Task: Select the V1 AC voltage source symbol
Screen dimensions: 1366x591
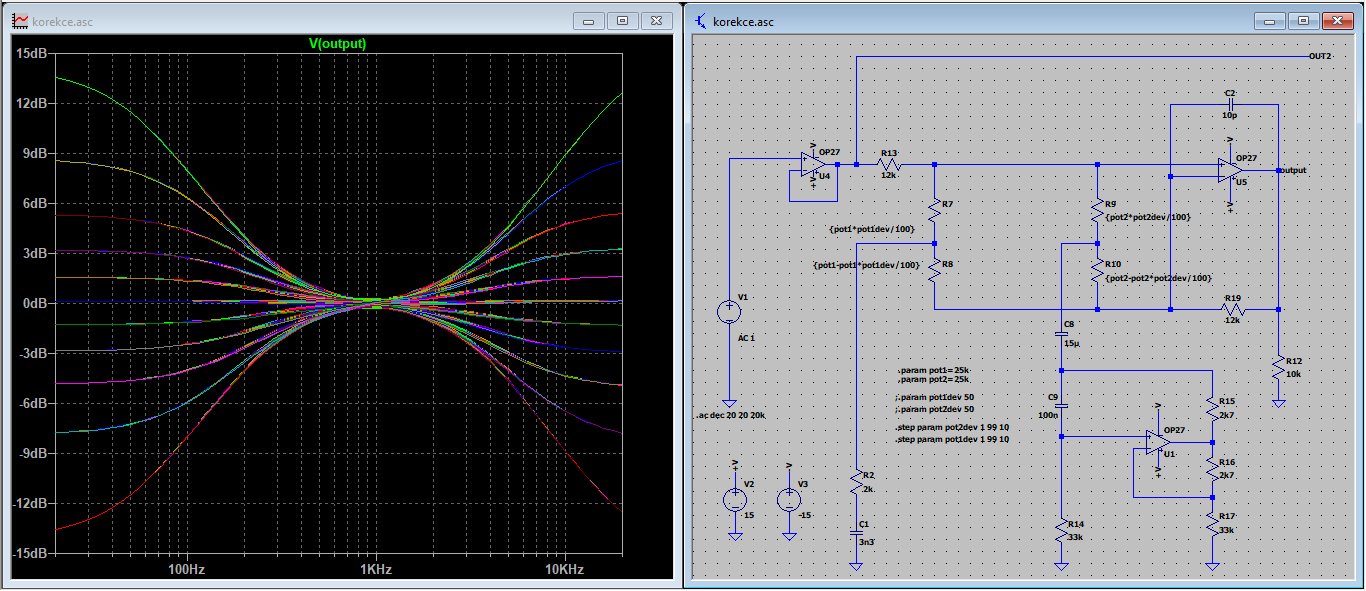Action: click(731, 312)
